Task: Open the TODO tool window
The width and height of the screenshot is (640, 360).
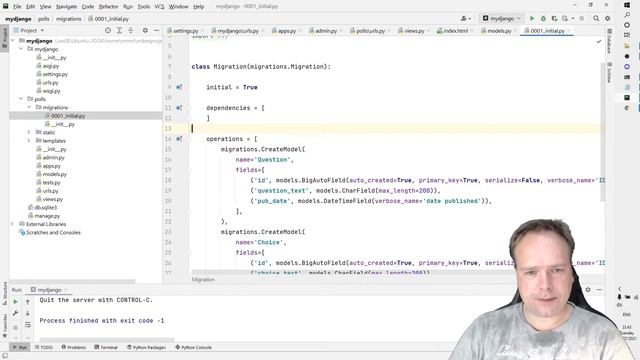Action: (44, 347)
